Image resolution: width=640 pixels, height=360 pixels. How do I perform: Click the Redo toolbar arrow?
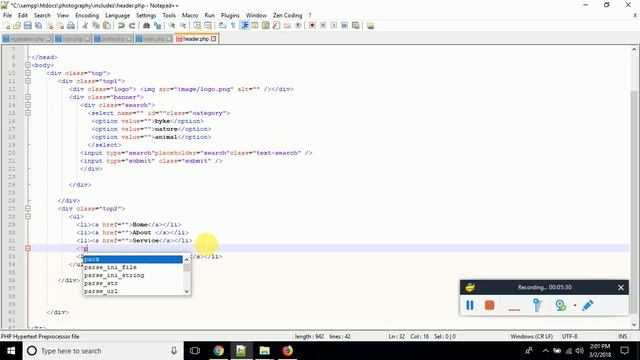[x=132, y=25]
